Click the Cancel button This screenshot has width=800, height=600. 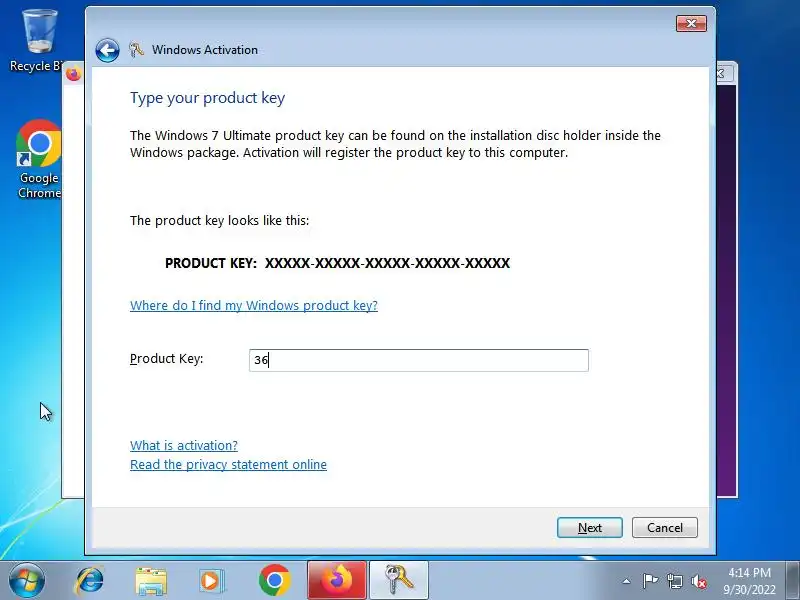click(x=665, y=528)
